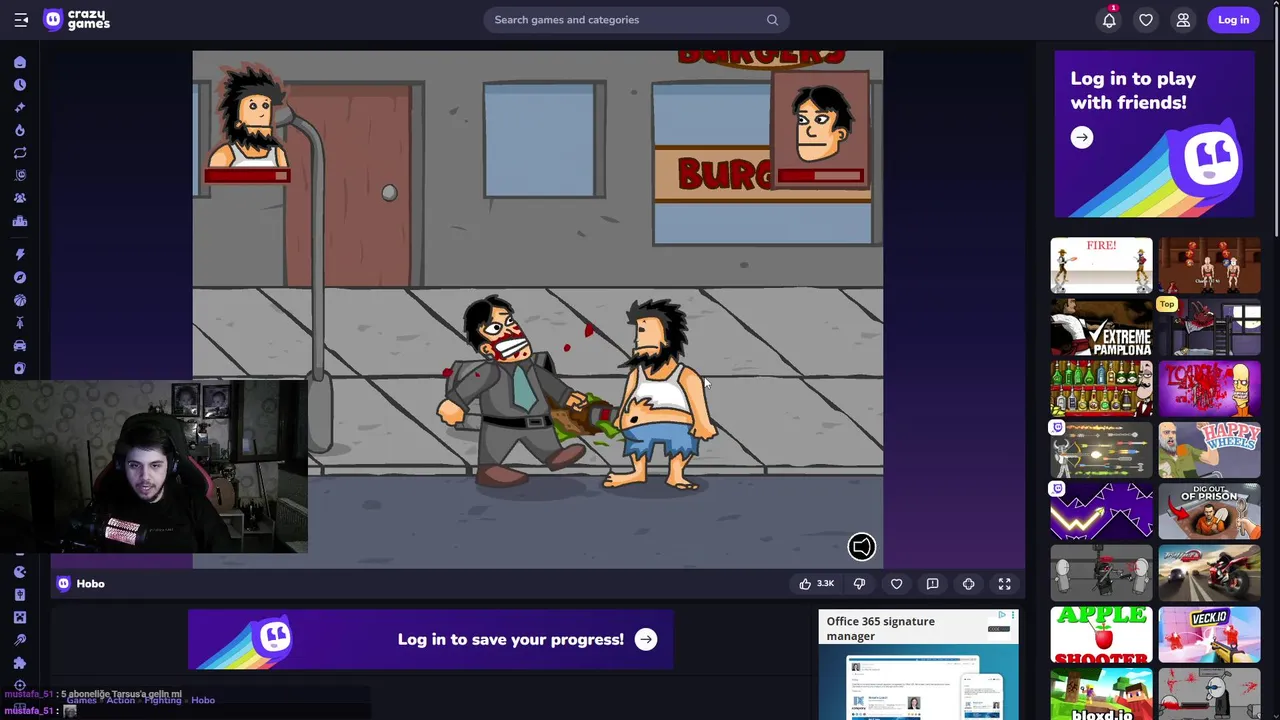
Task: Add Hobo to favorites heart
Action: pyautogui.click(x=896, y=584)
